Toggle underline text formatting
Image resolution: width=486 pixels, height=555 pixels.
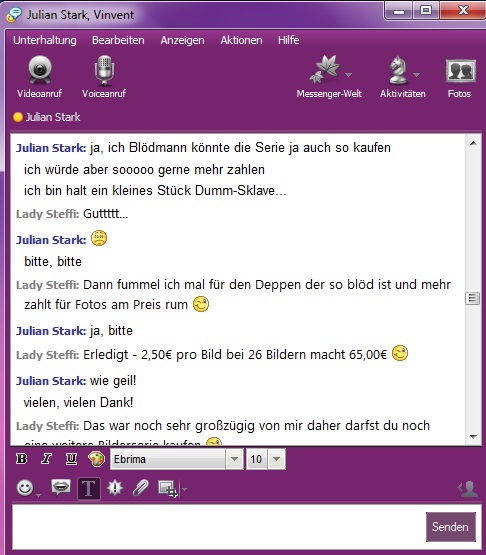(x=71, y=459)
